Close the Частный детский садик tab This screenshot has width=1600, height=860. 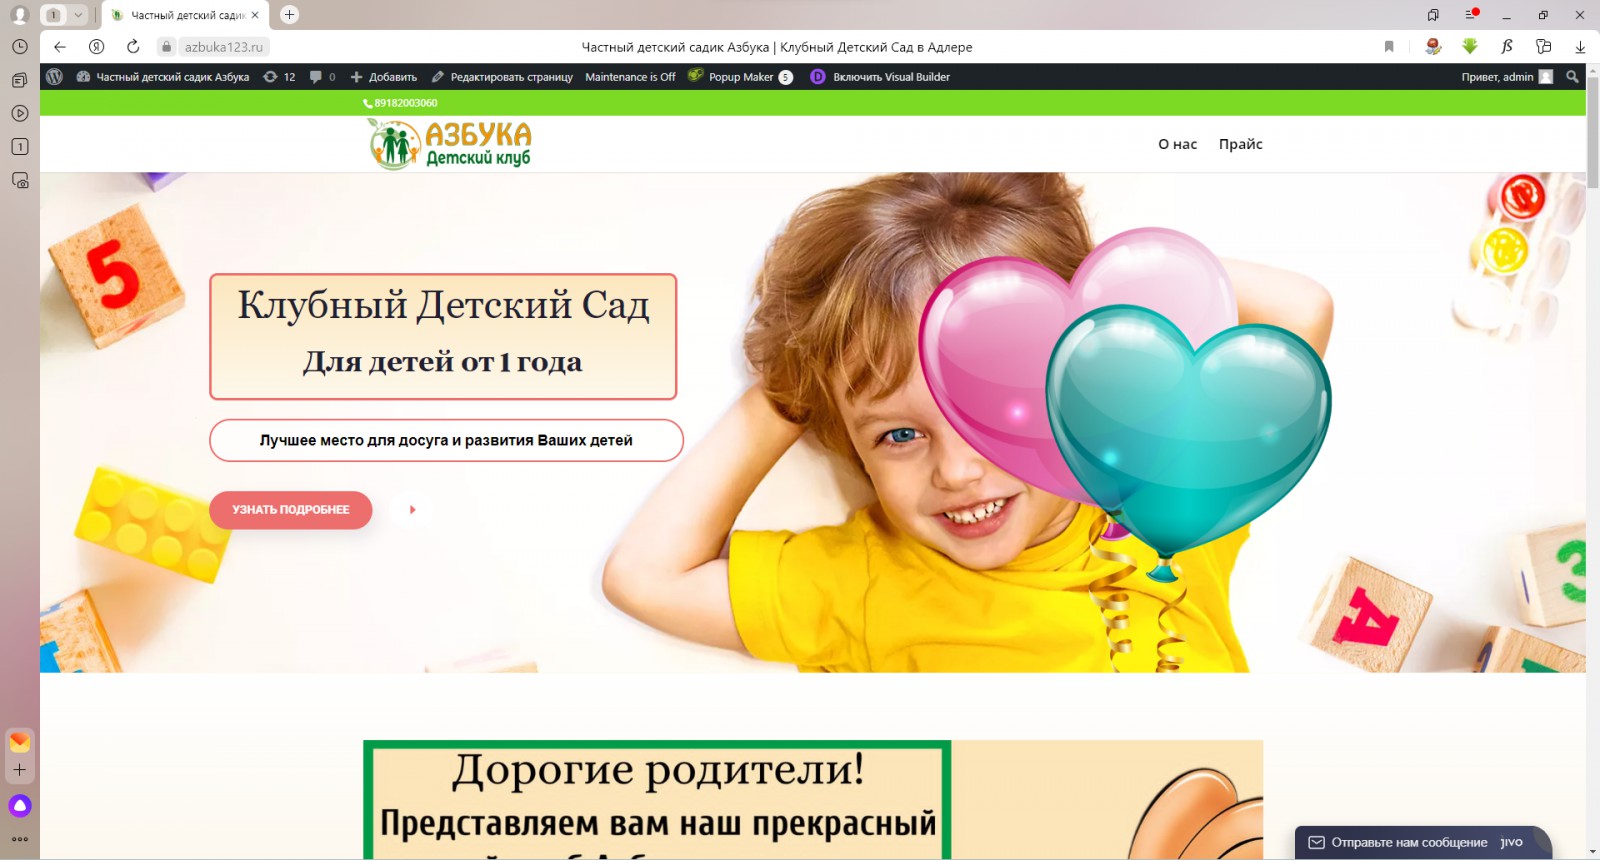coord(255,15)
